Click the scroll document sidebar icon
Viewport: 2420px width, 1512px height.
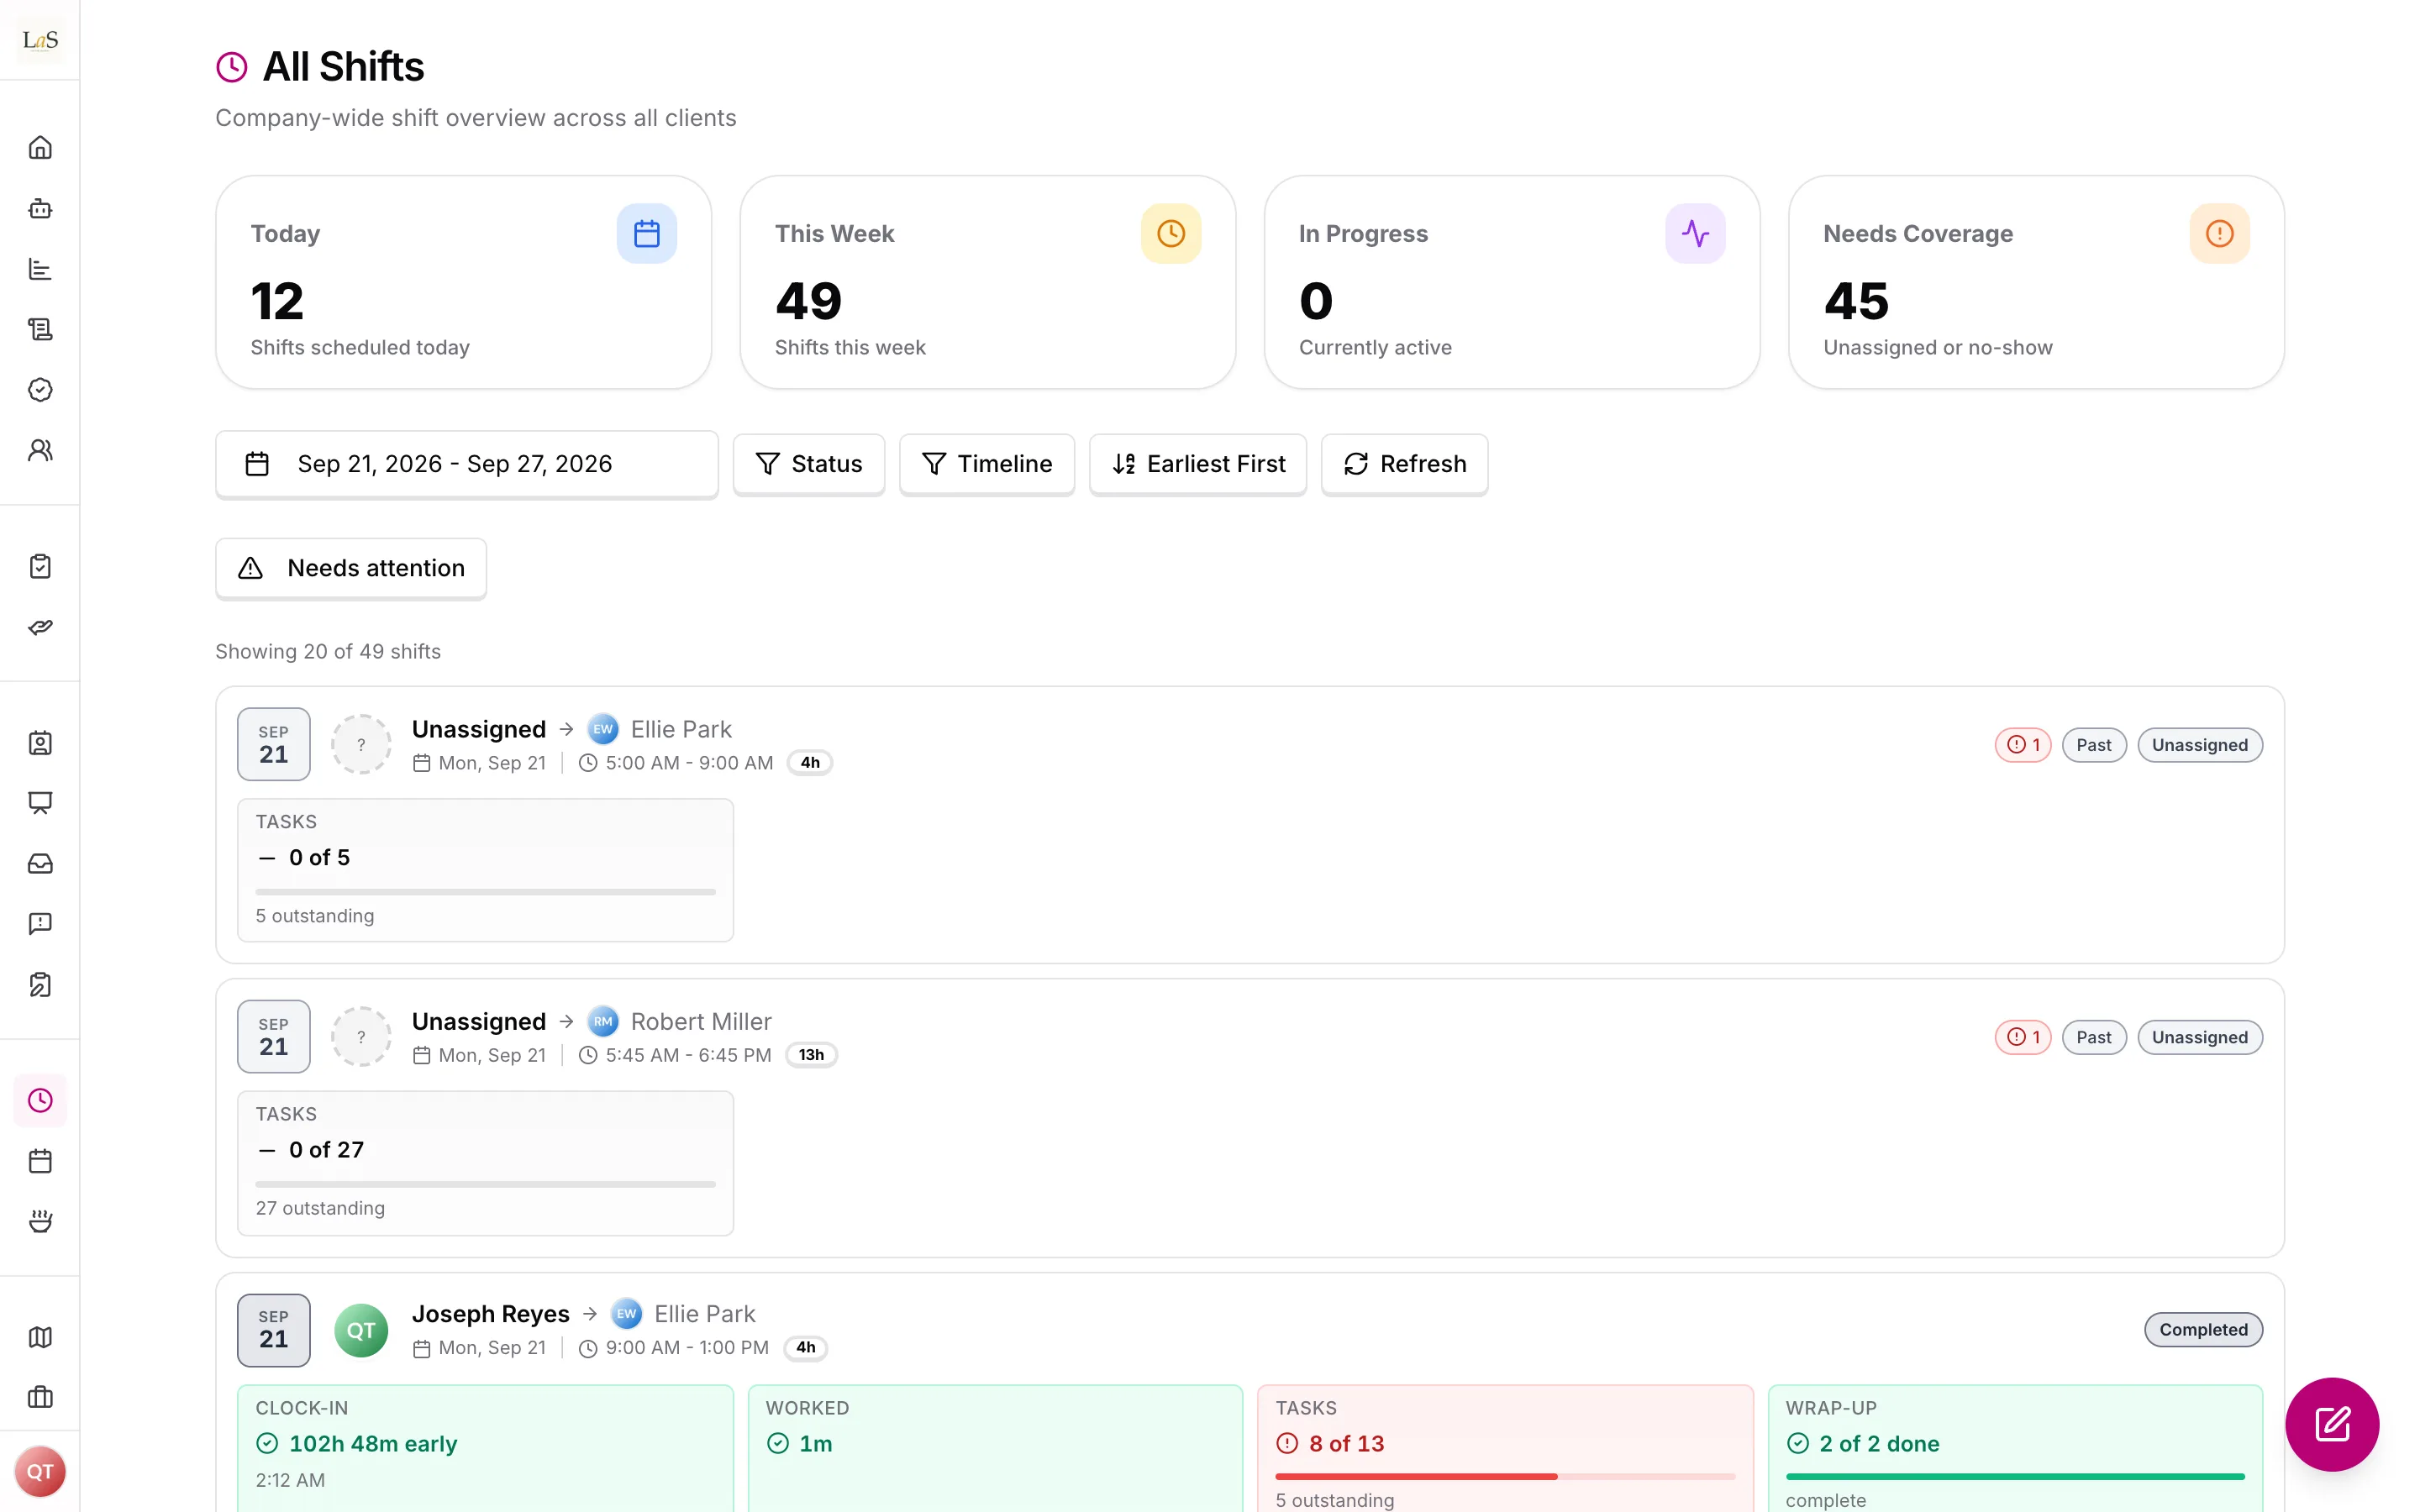coord(40,329)
